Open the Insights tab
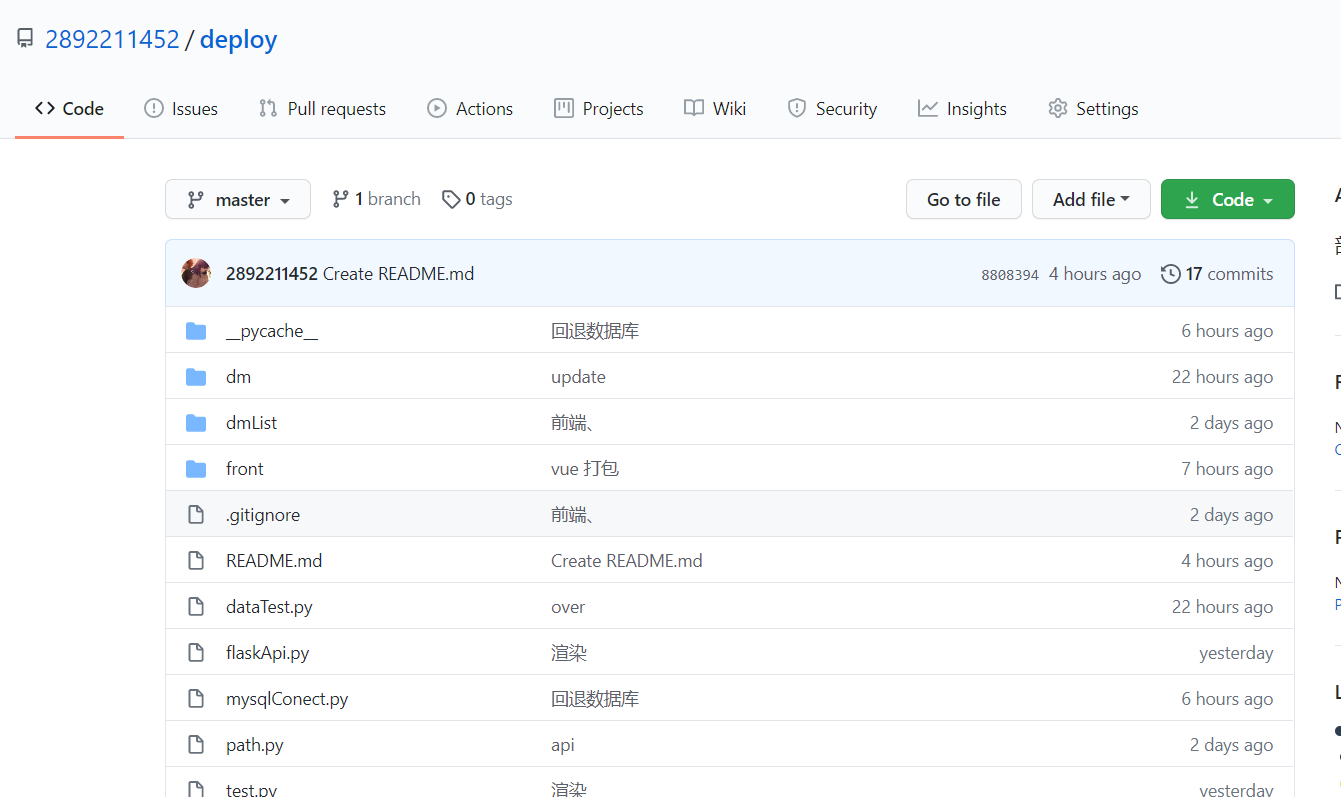Screen dimensions: 1341x797 tap(962, 109)
